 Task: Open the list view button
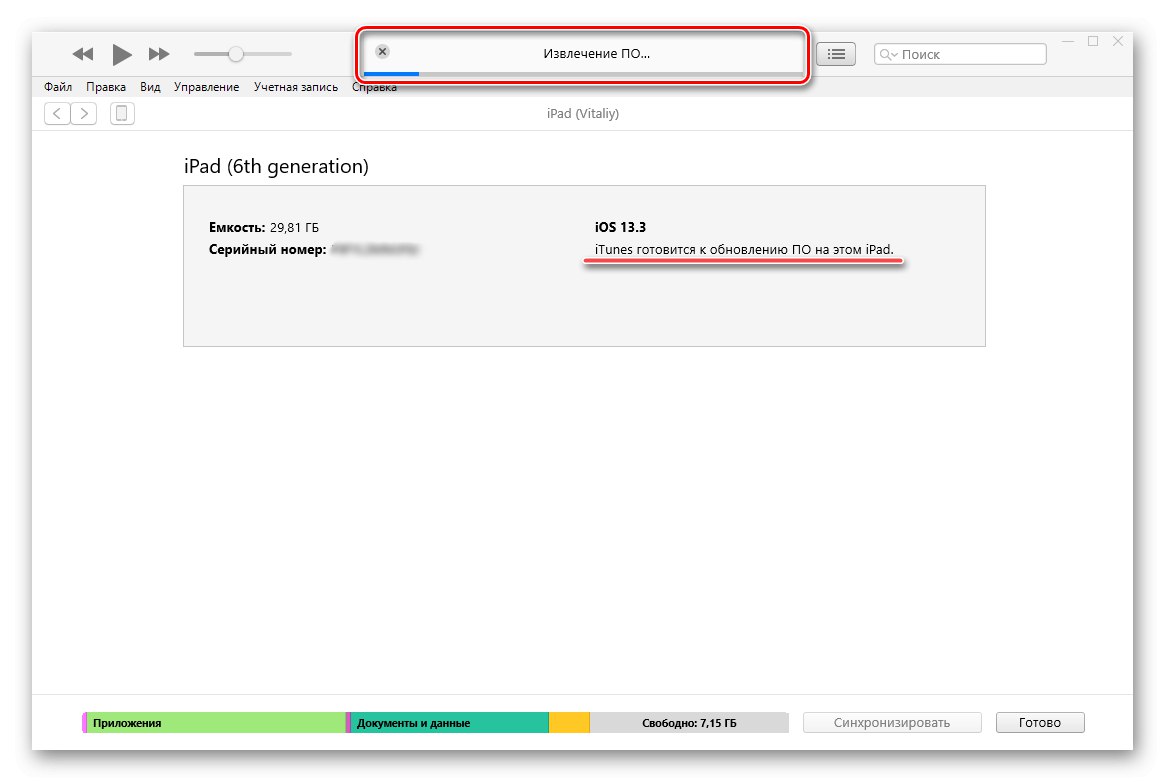[x=836, y=54]
